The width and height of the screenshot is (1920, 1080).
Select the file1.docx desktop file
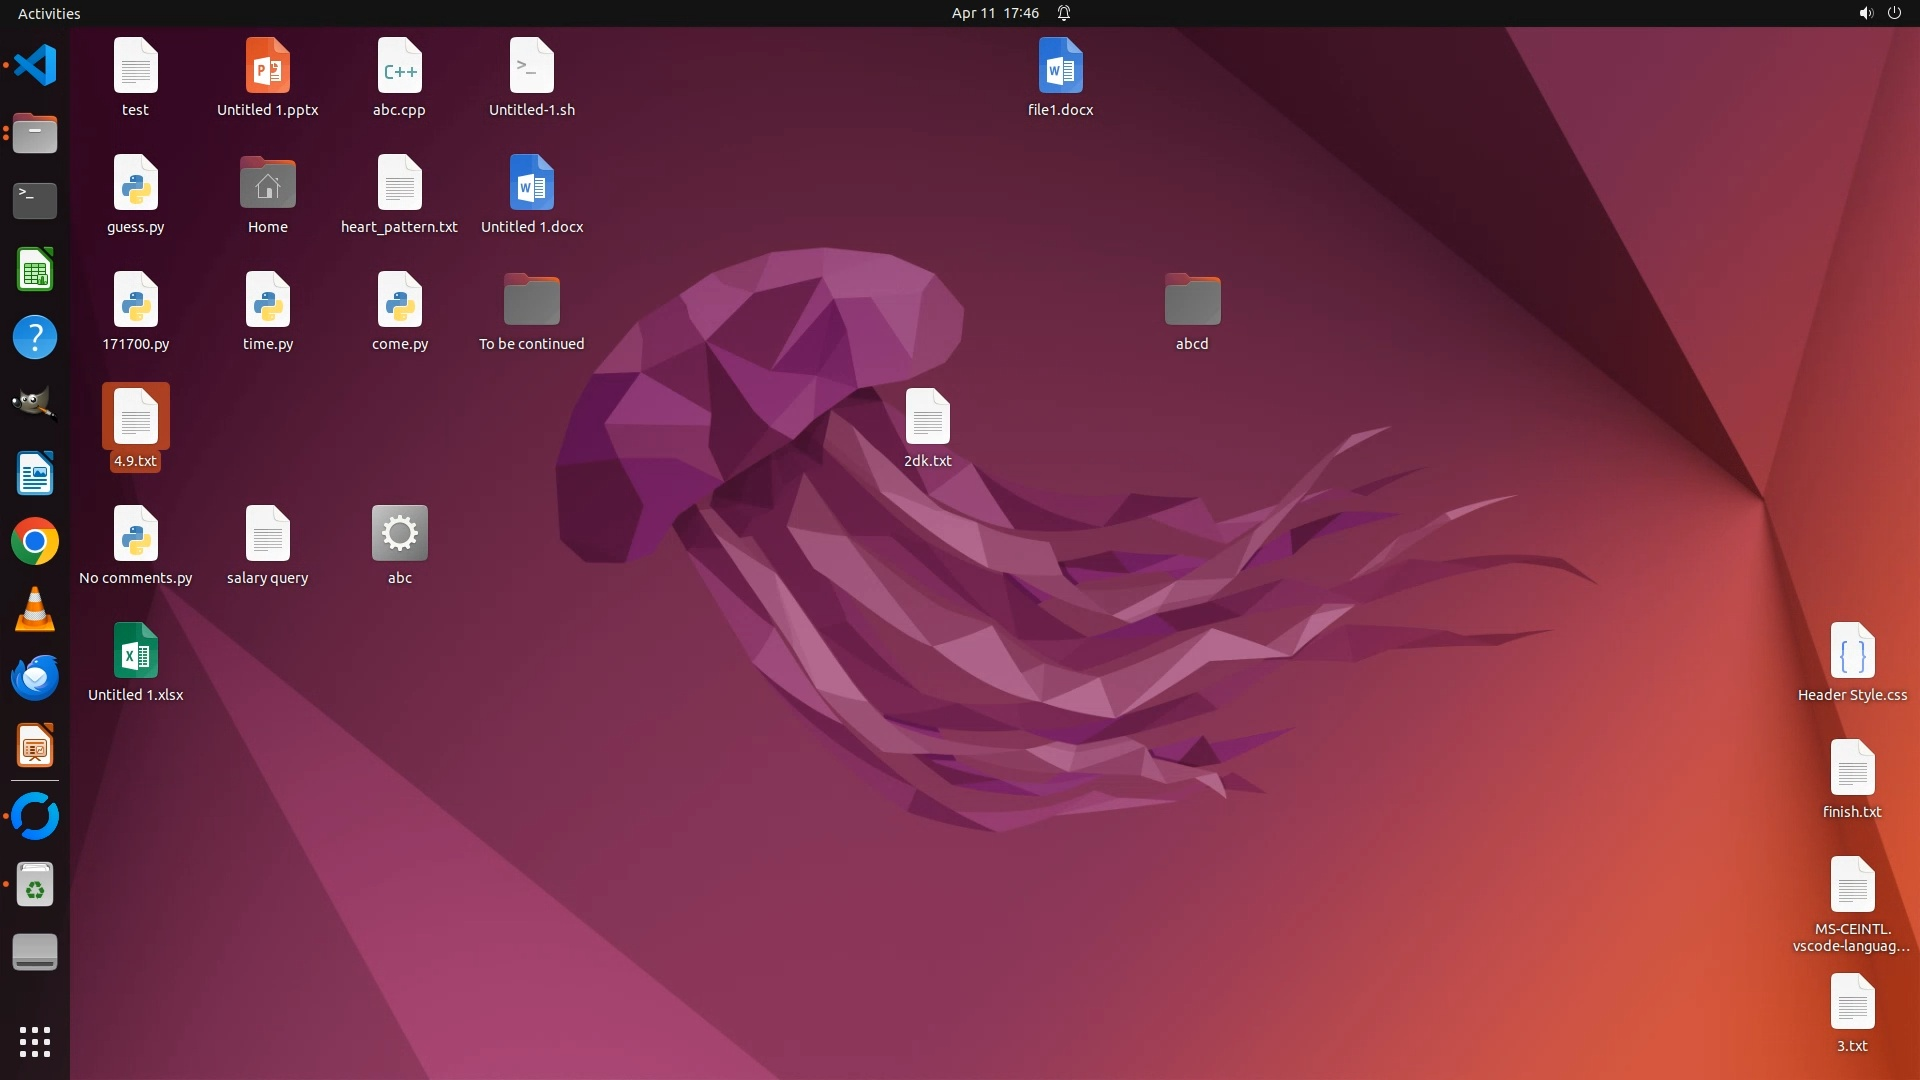[1060, 66]
